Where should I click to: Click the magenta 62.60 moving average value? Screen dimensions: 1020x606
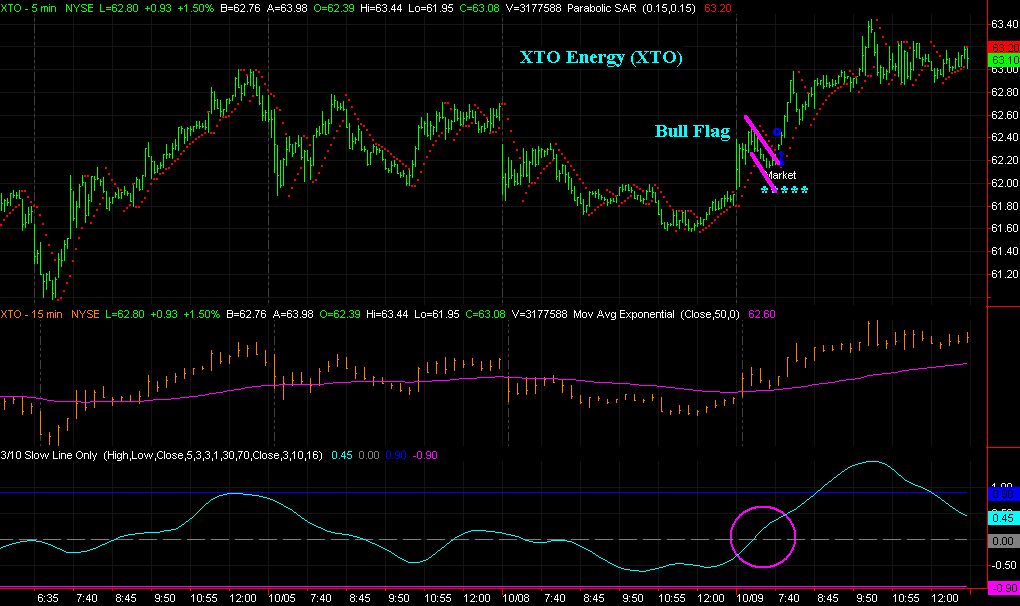coord(762,314)
